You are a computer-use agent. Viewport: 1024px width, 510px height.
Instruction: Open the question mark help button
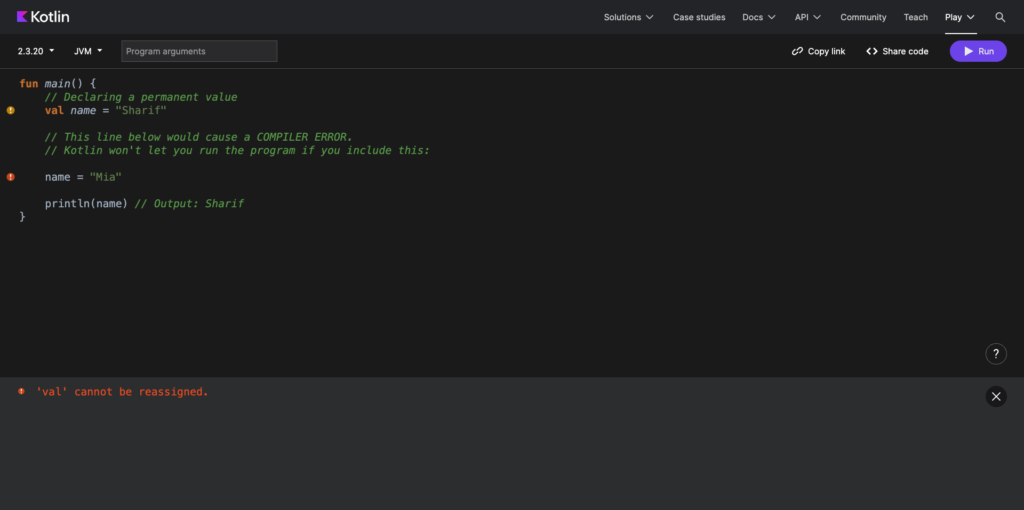(996, 354)
